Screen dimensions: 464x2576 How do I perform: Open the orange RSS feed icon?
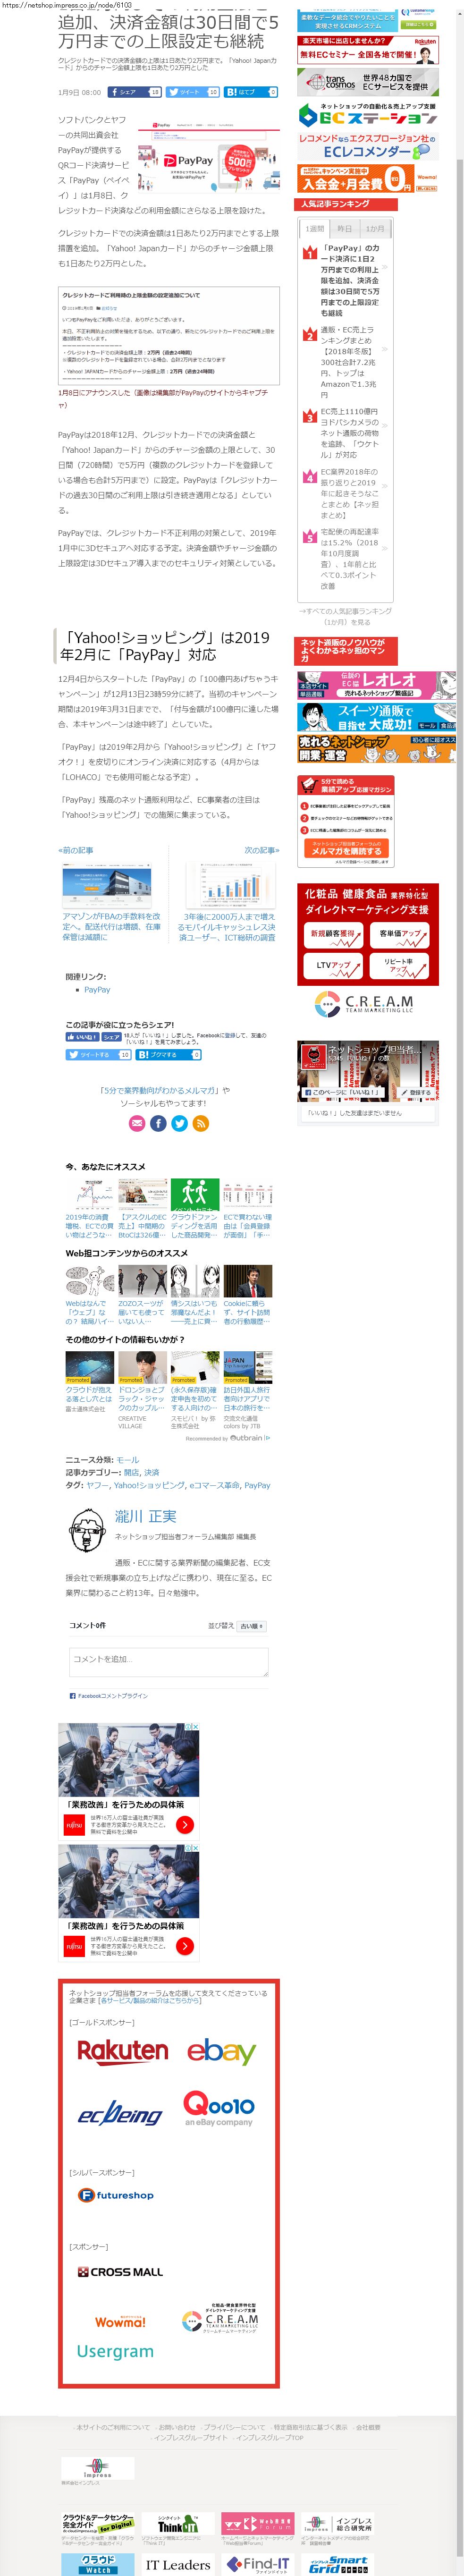(x=200, y=1124)
